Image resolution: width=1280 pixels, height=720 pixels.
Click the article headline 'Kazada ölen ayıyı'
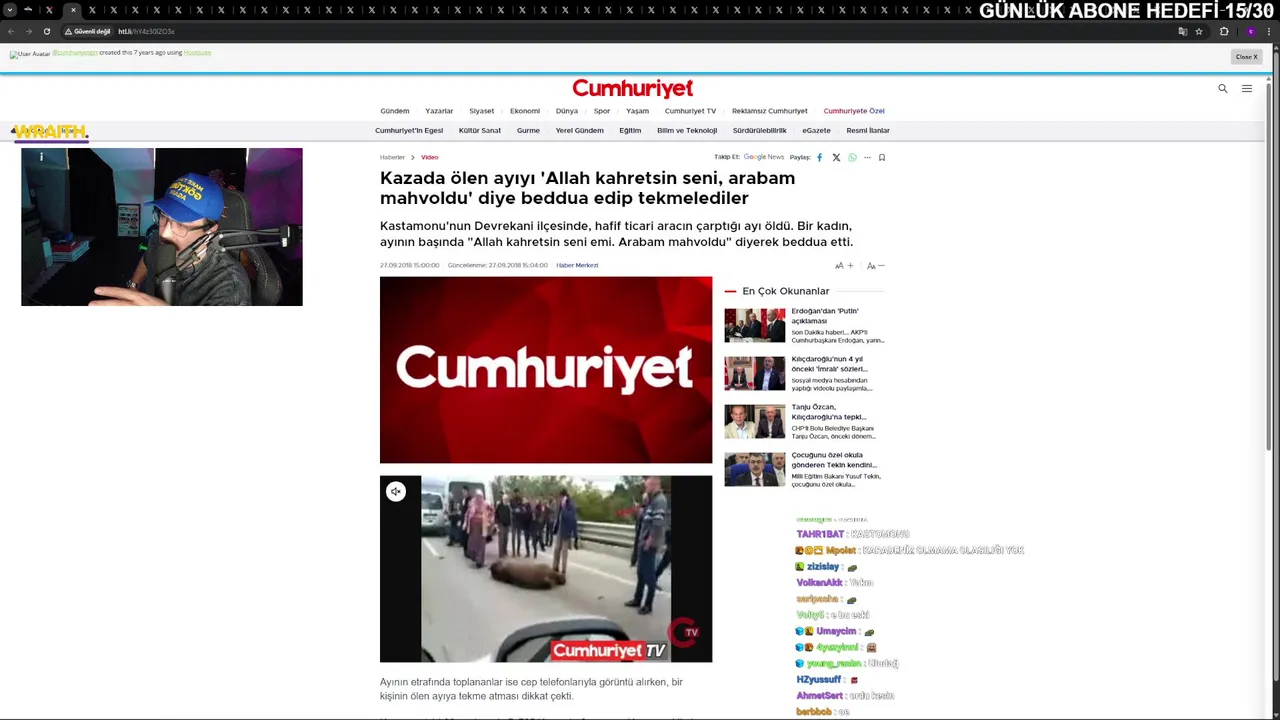(587, 188)
